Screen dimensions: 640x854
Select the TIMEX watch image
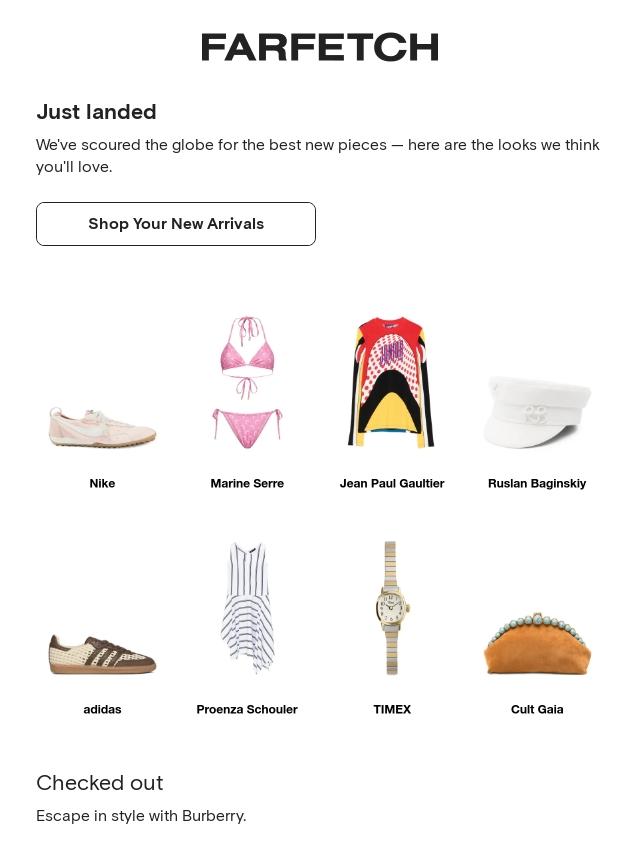(x=392, y=607)
